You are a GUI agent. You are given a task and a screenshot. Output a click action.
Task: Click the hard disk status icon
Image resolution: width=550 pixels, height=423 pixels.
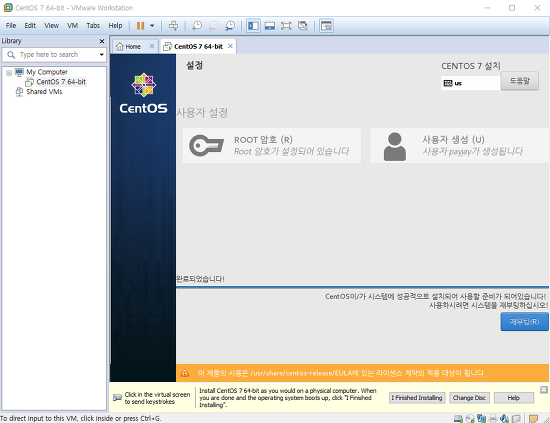458,418
